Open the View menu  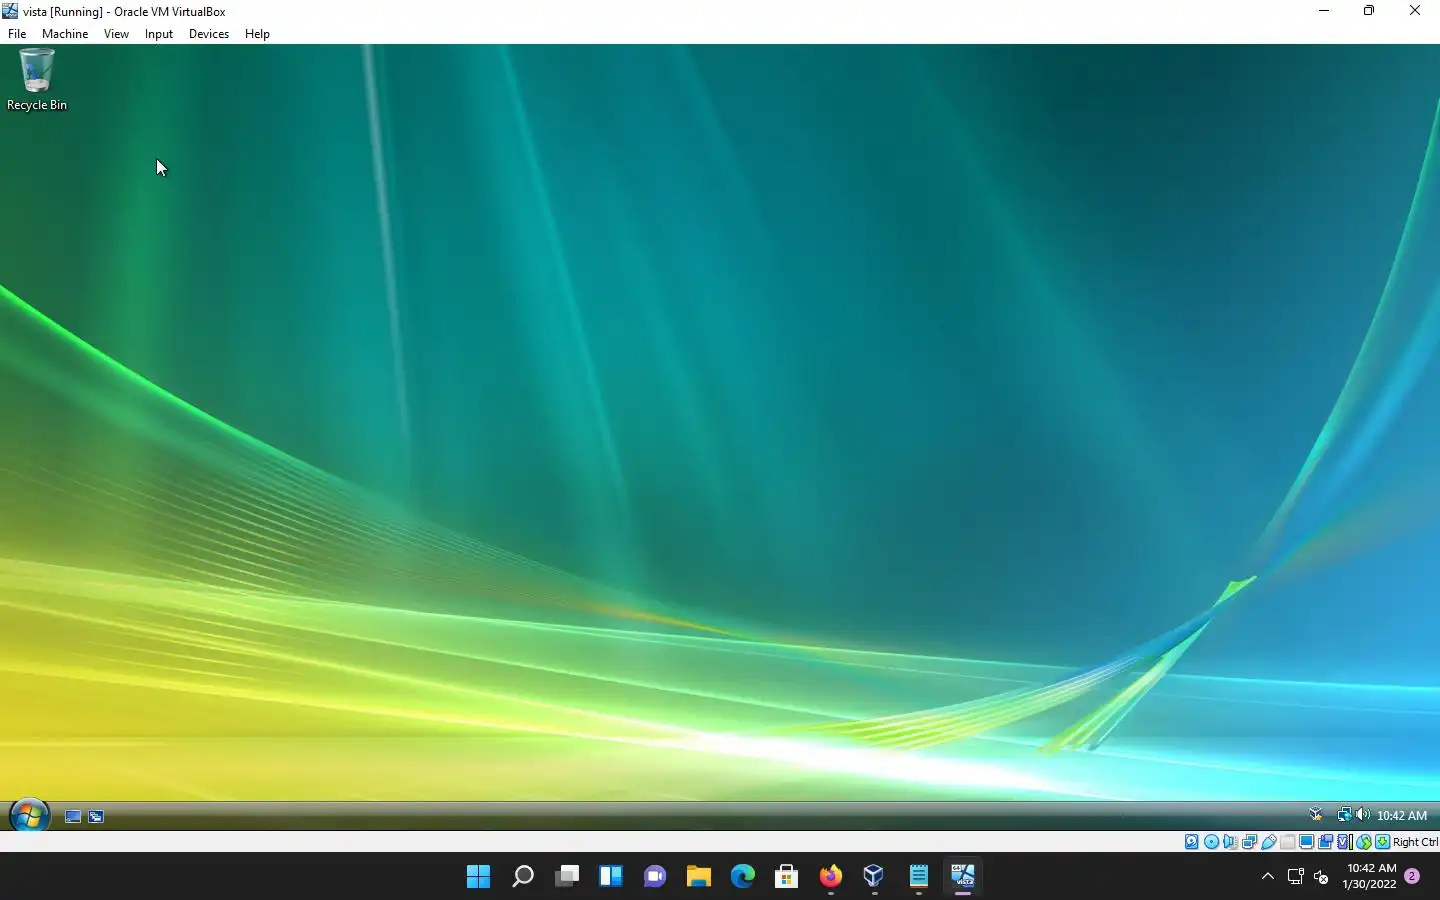pyautogui.click(x=116, y=33)
